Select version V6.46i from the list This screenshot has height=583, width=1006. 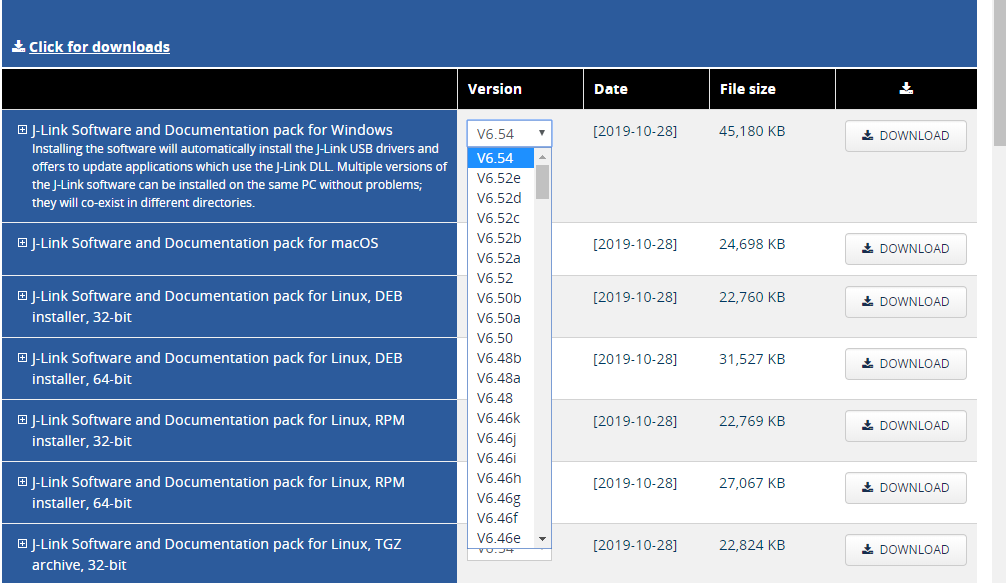(501, 457)
